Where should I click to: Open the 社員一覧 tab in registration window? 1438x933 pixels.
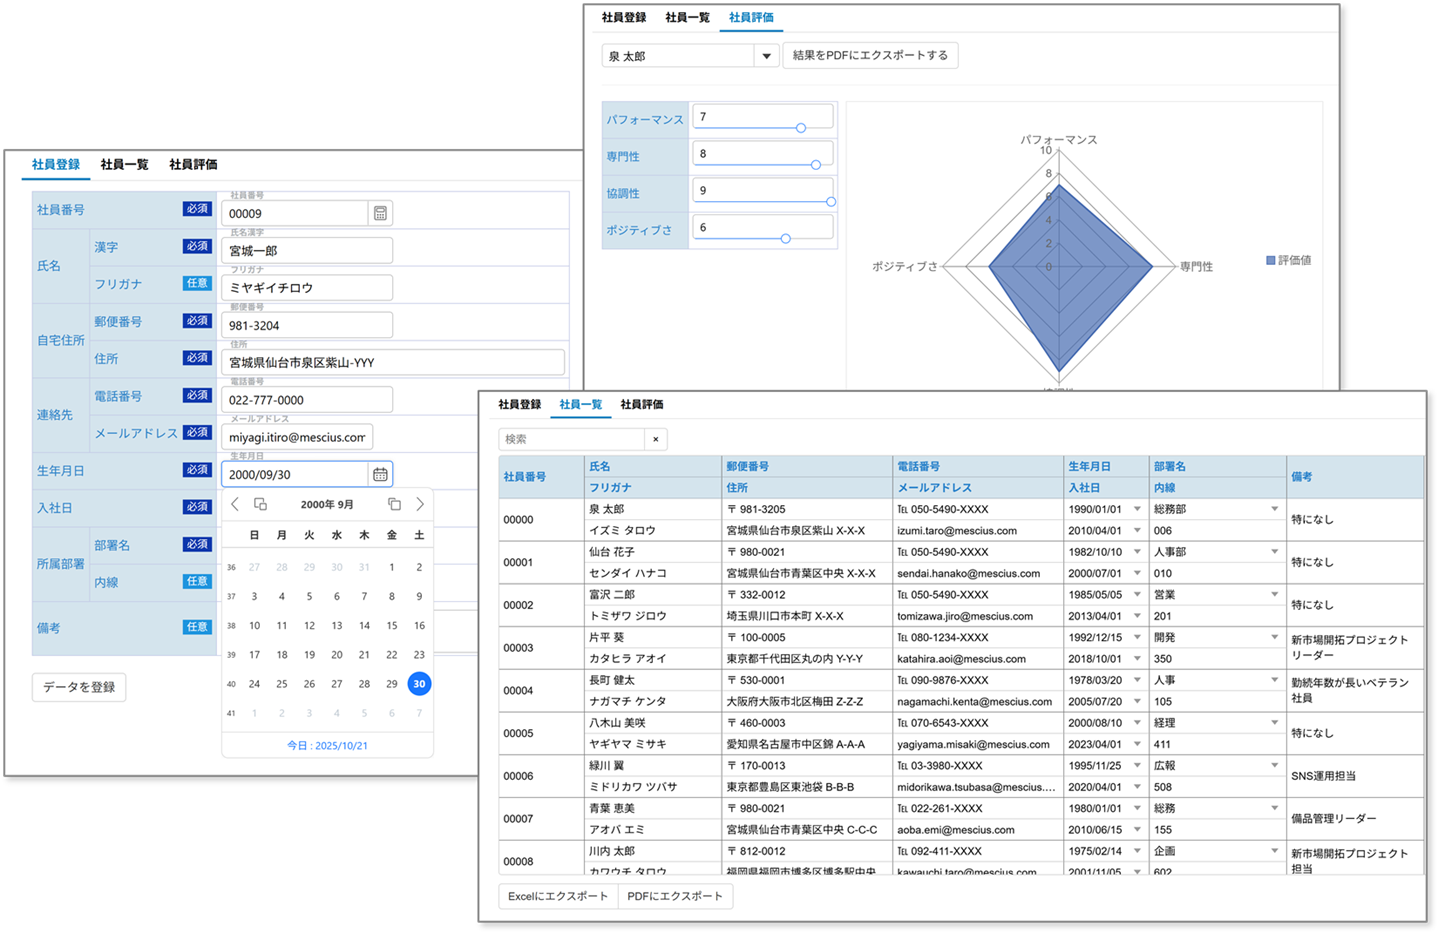pyautogui.click(x=124, y=164)
